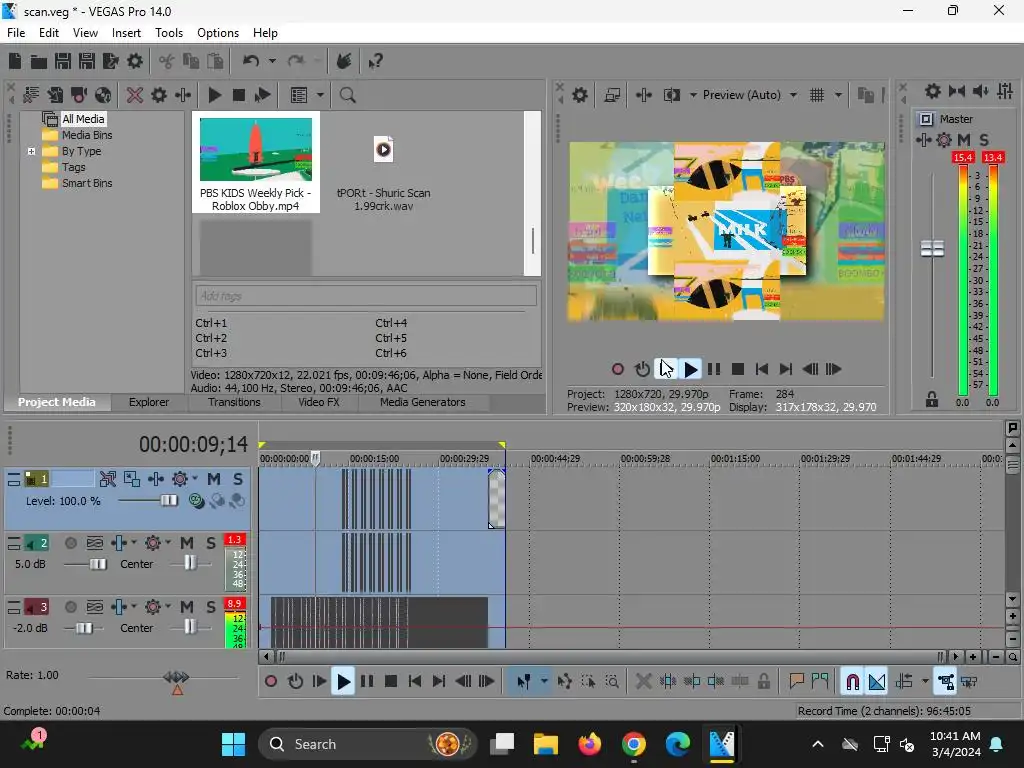
Task: Open the Tools menu
Action: coord(169,33)
